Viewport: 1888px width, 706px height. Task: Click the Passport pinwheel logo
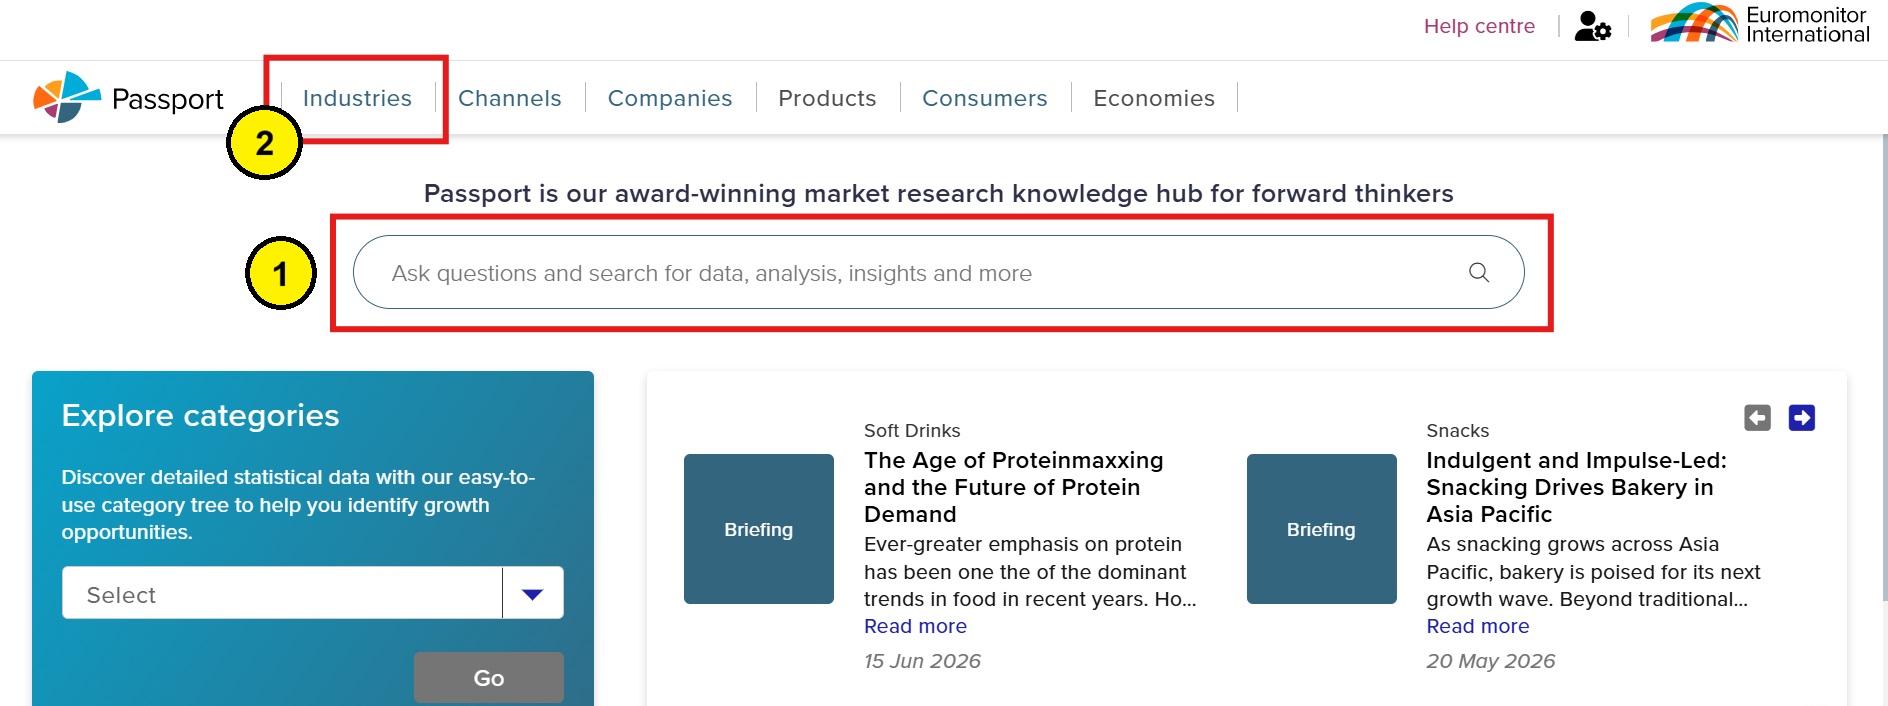67,97
